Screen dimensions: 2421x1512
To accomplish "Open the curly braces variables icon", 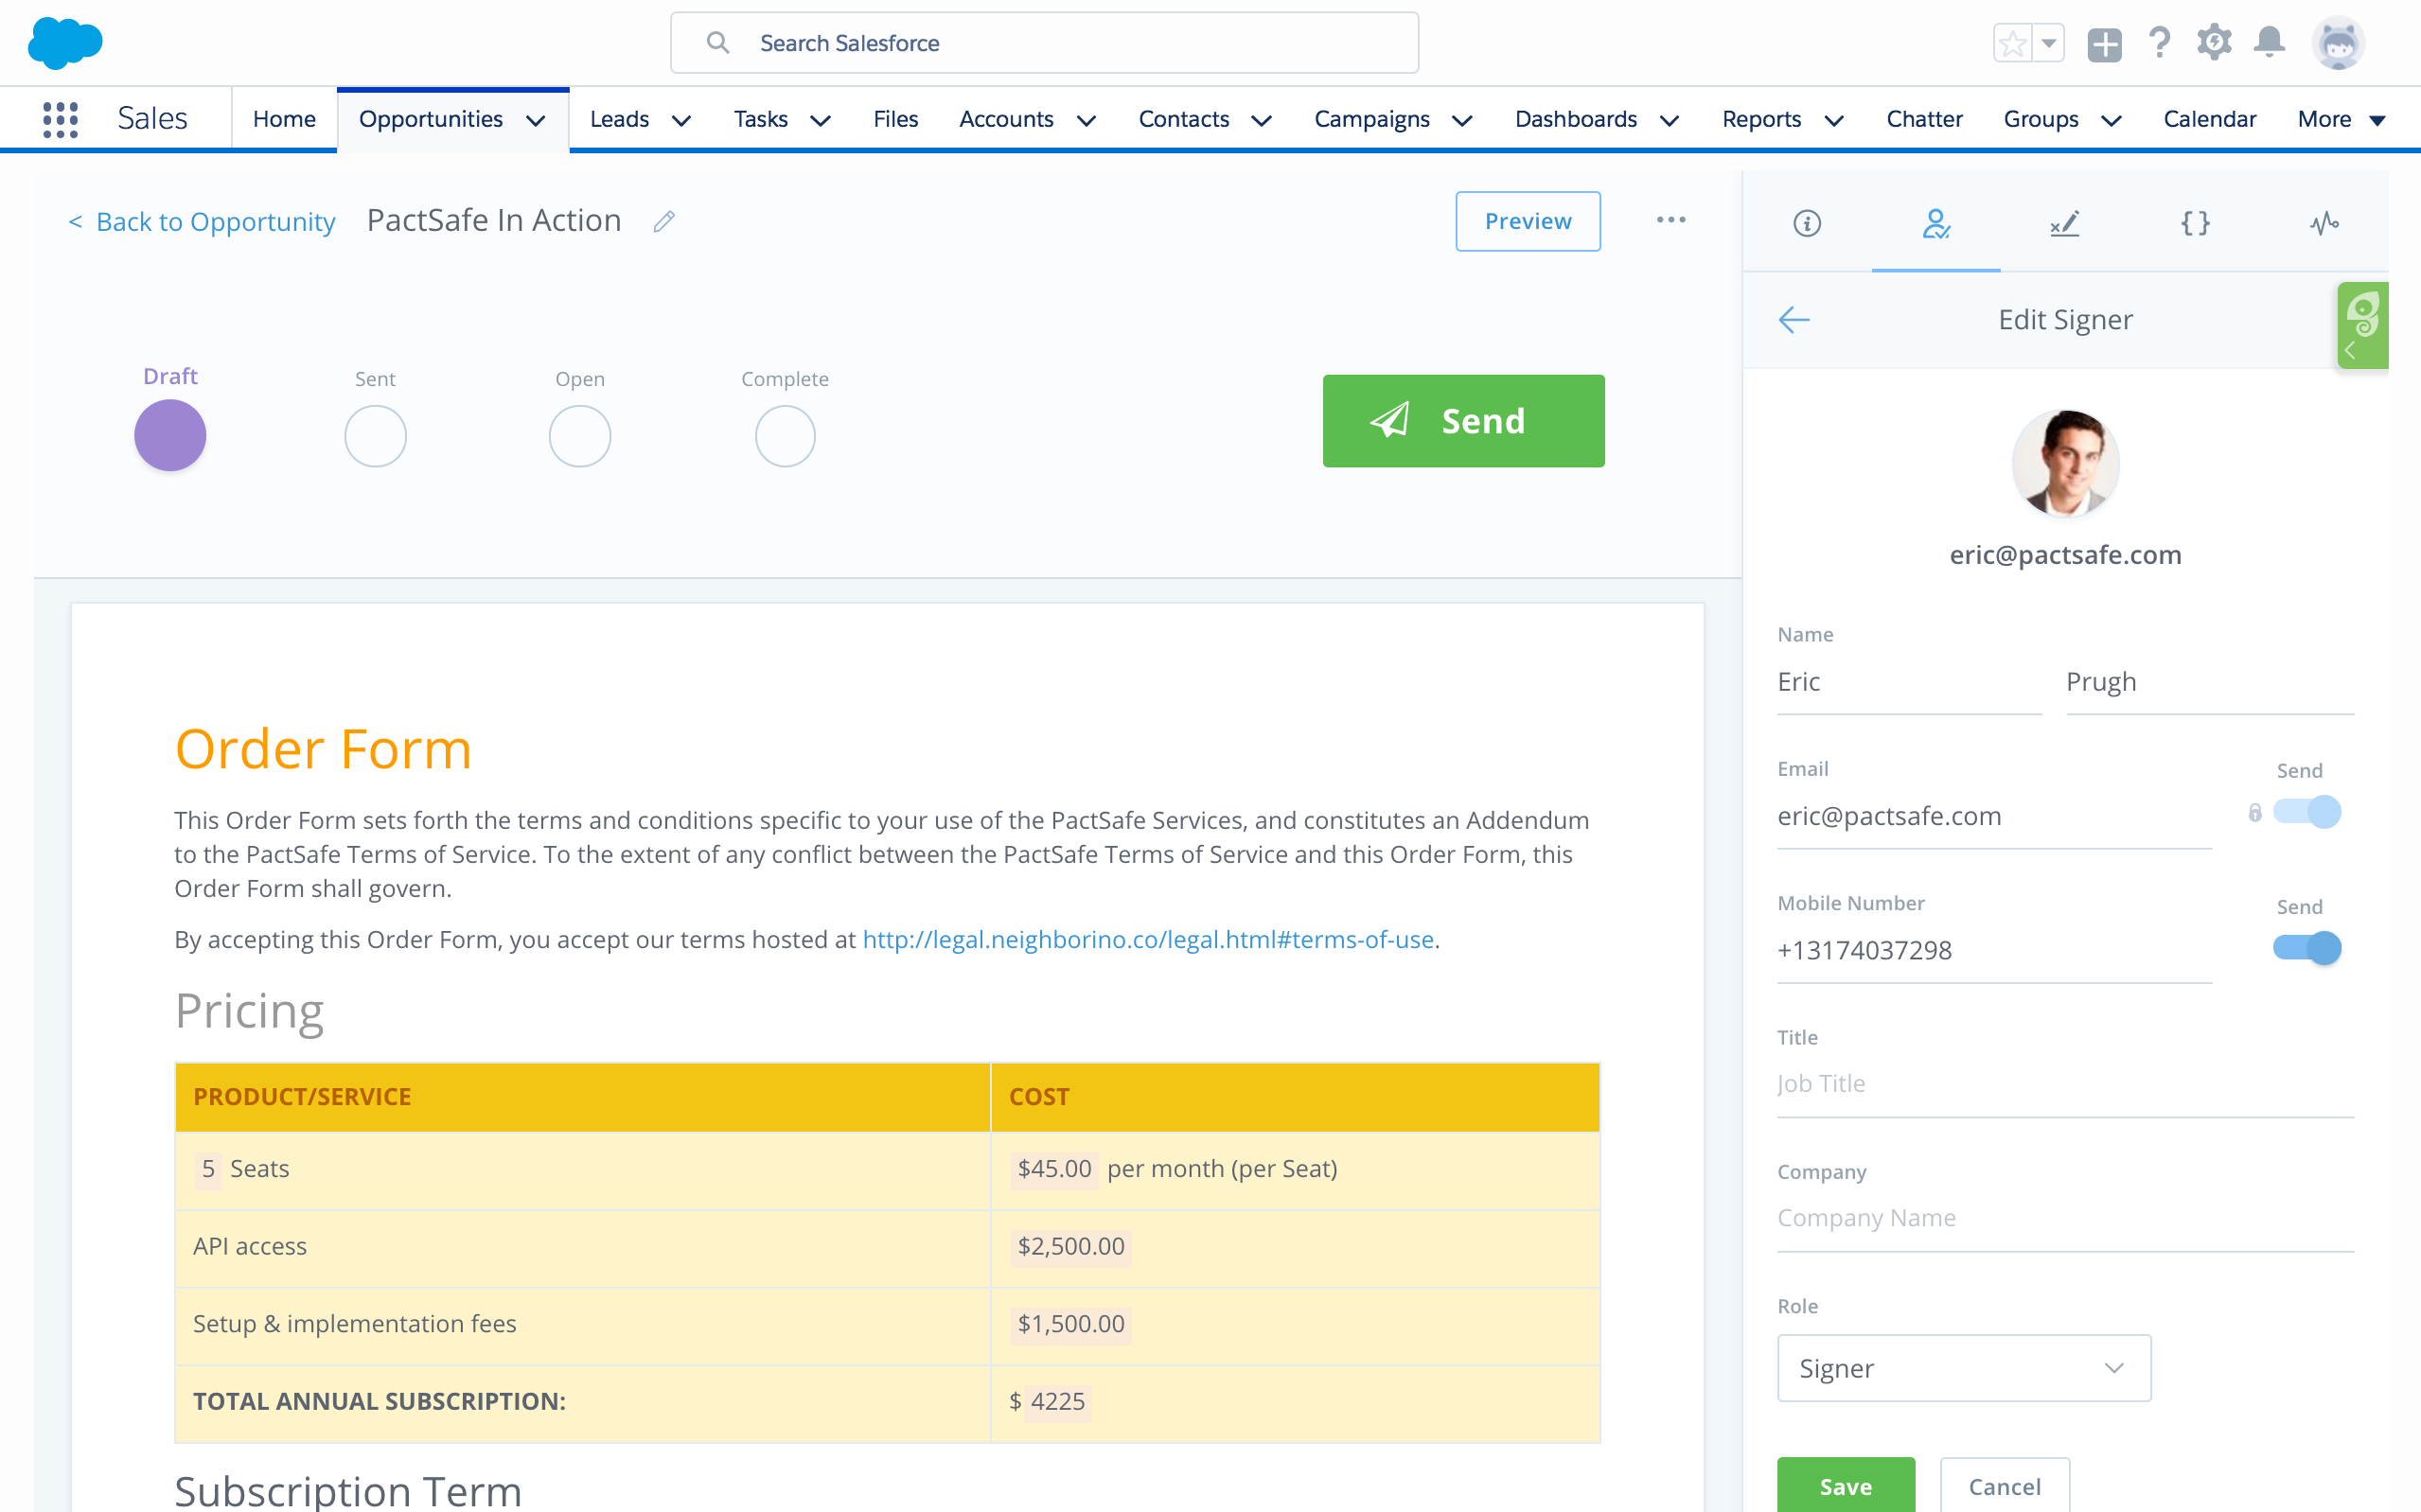I will 2194,223.
